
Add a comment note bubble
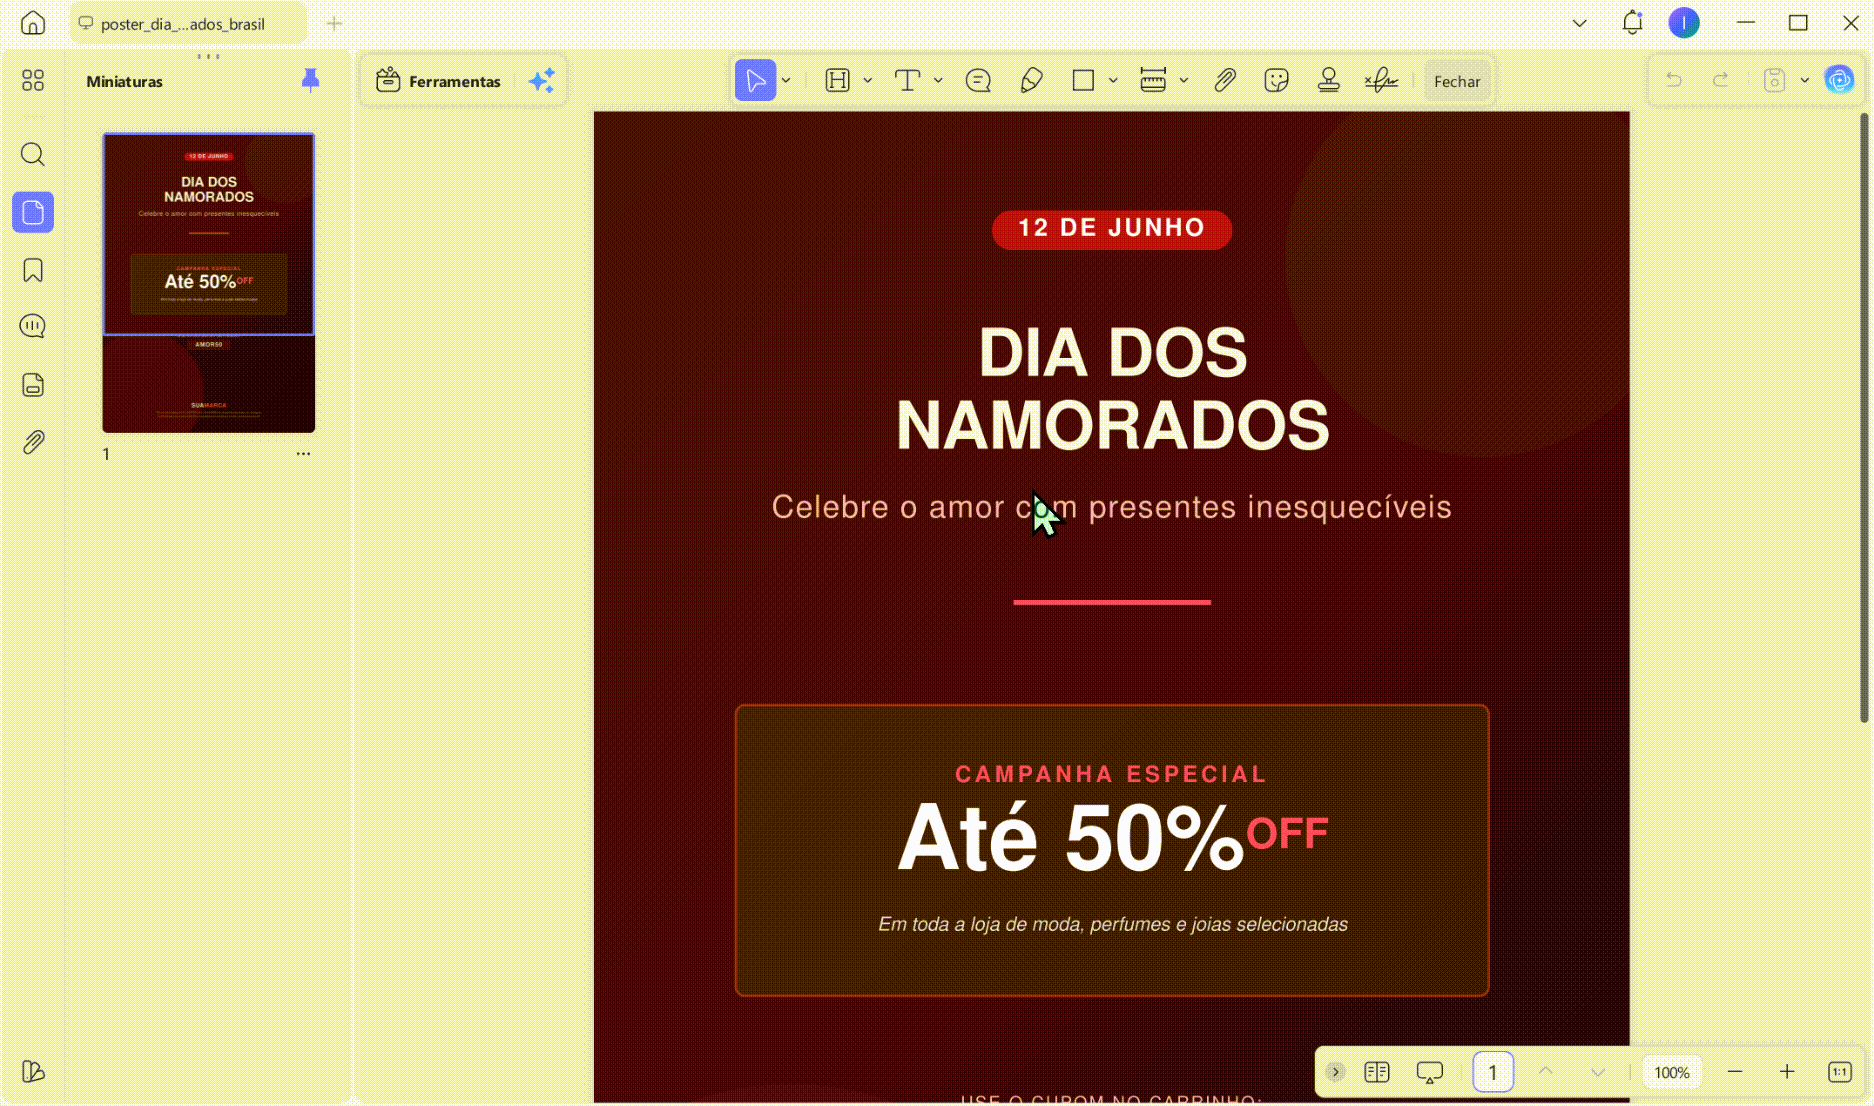978,80
